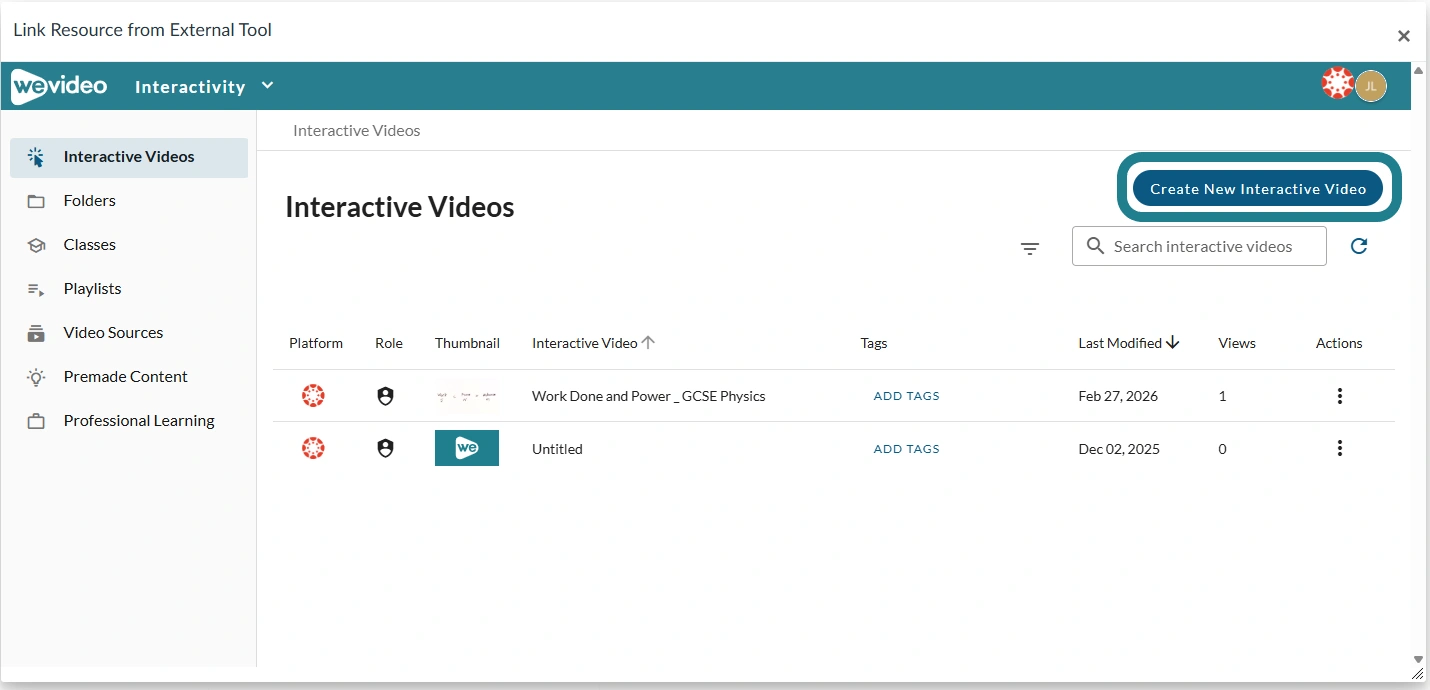Close the Link Resource from External Tool dialog
This screenshot has width=1430, height=690.
coord(1403,36)
